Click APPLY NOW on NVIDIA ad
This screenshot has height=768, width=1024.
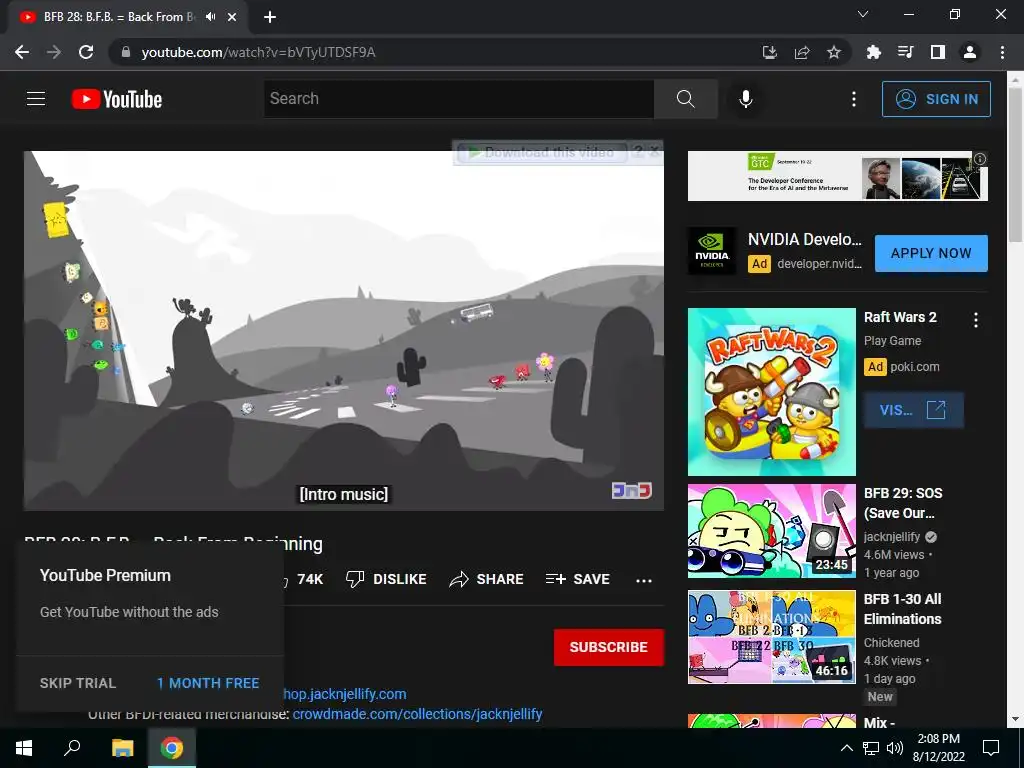pyautogui.click(x=931, y=253)
